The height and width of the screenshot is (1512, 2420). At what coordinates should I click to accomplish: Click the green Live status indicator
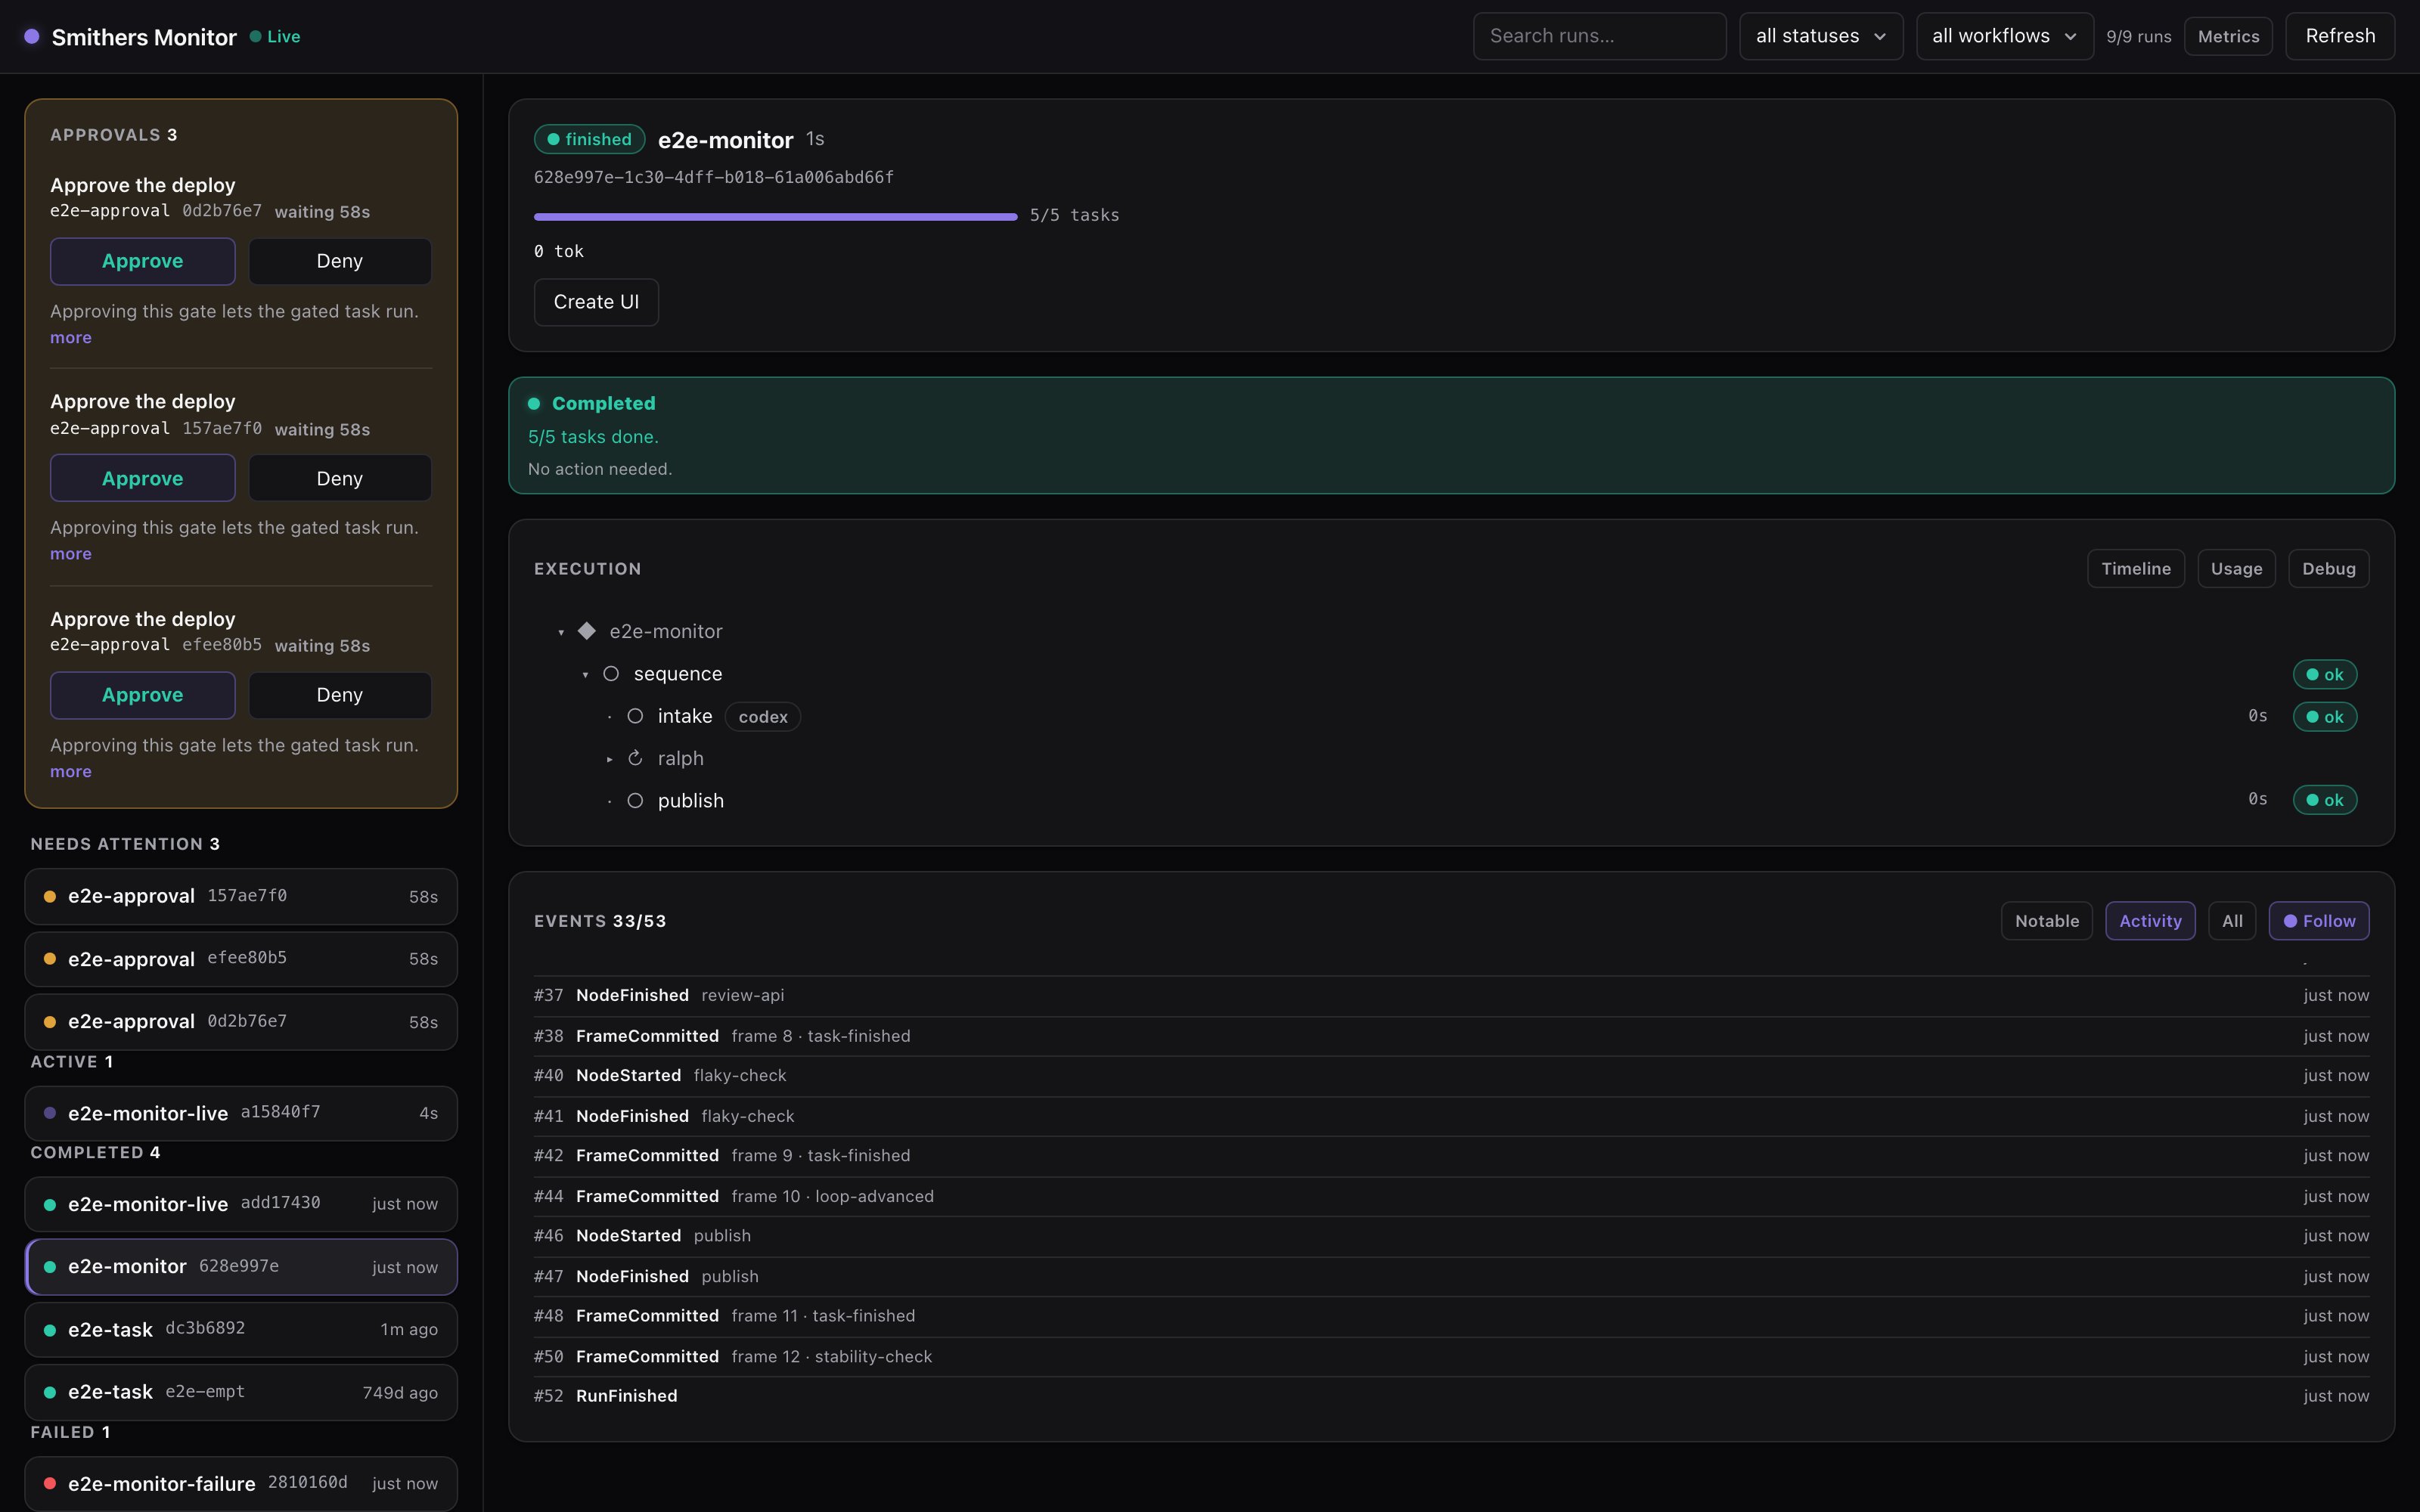pyautogui.click(x=275, y=37)
